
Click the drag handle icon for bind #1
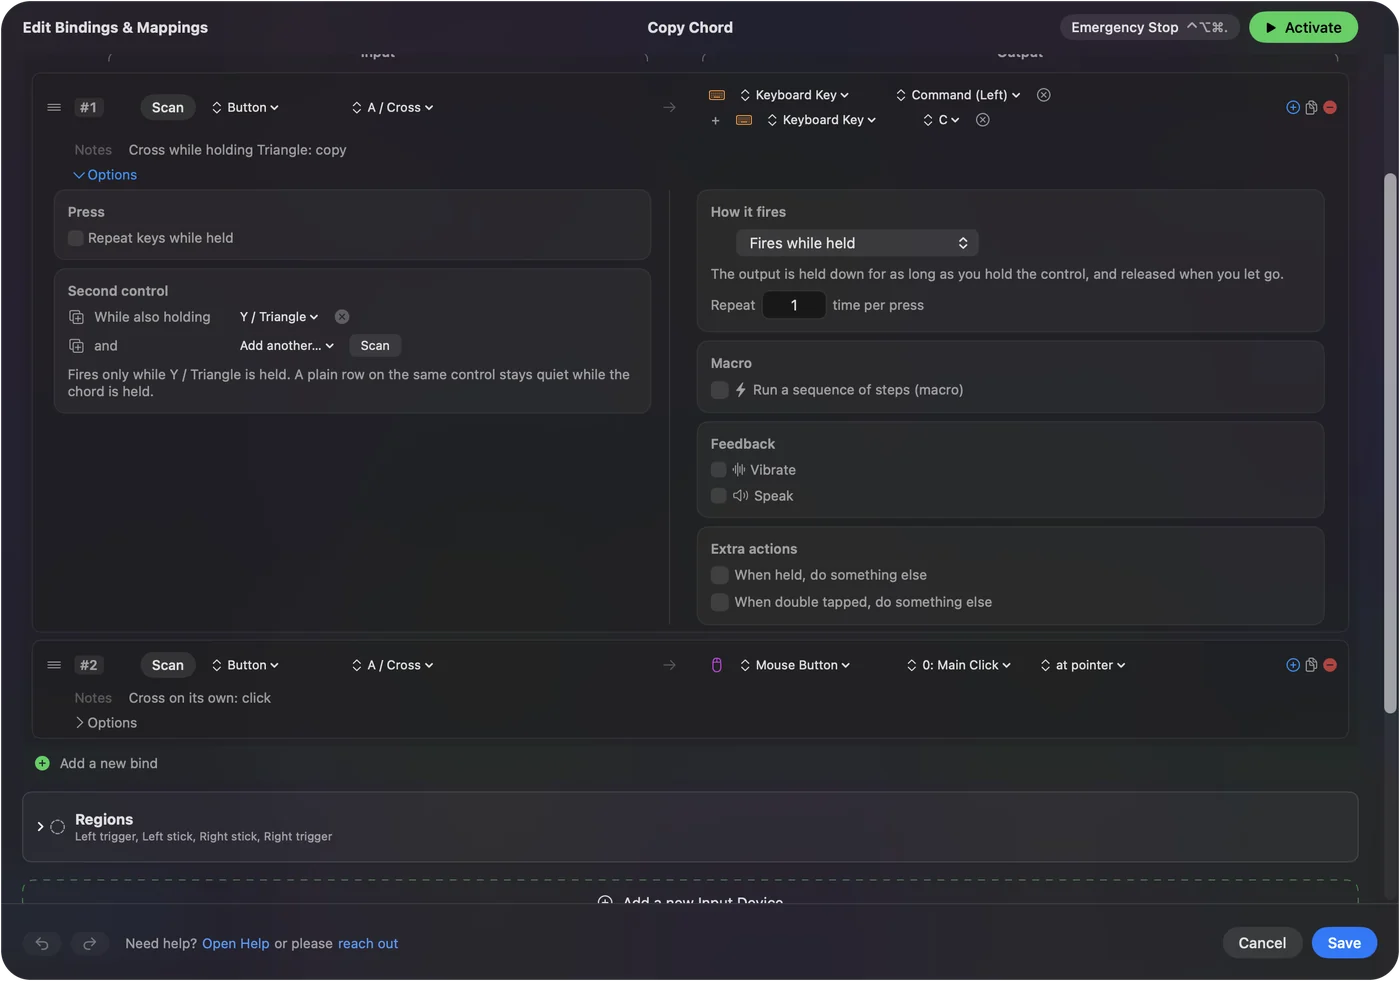click(54, 107)
